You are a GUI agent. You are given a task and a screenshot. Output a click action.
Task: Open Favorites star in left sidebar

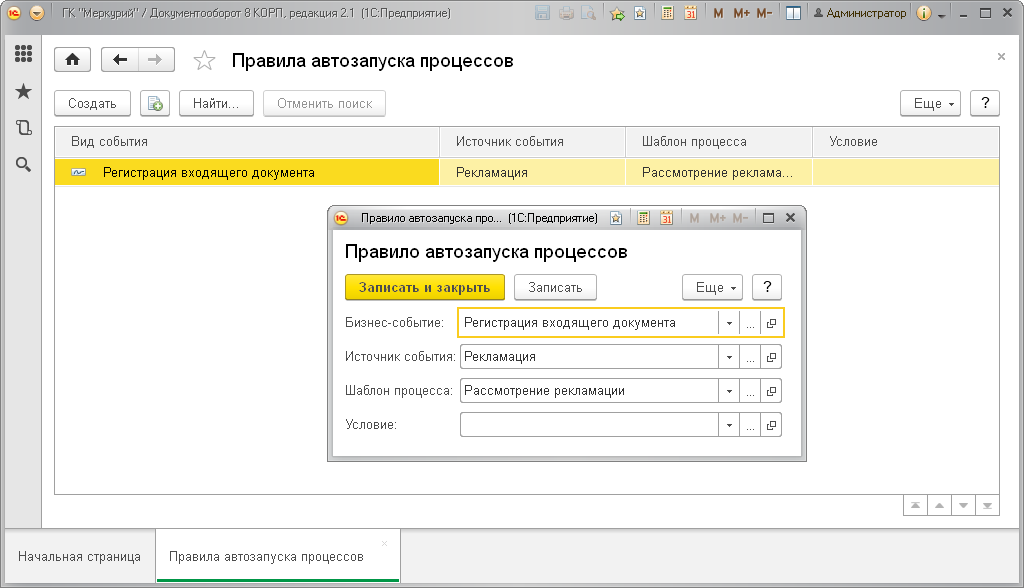(x=24, y=91)
